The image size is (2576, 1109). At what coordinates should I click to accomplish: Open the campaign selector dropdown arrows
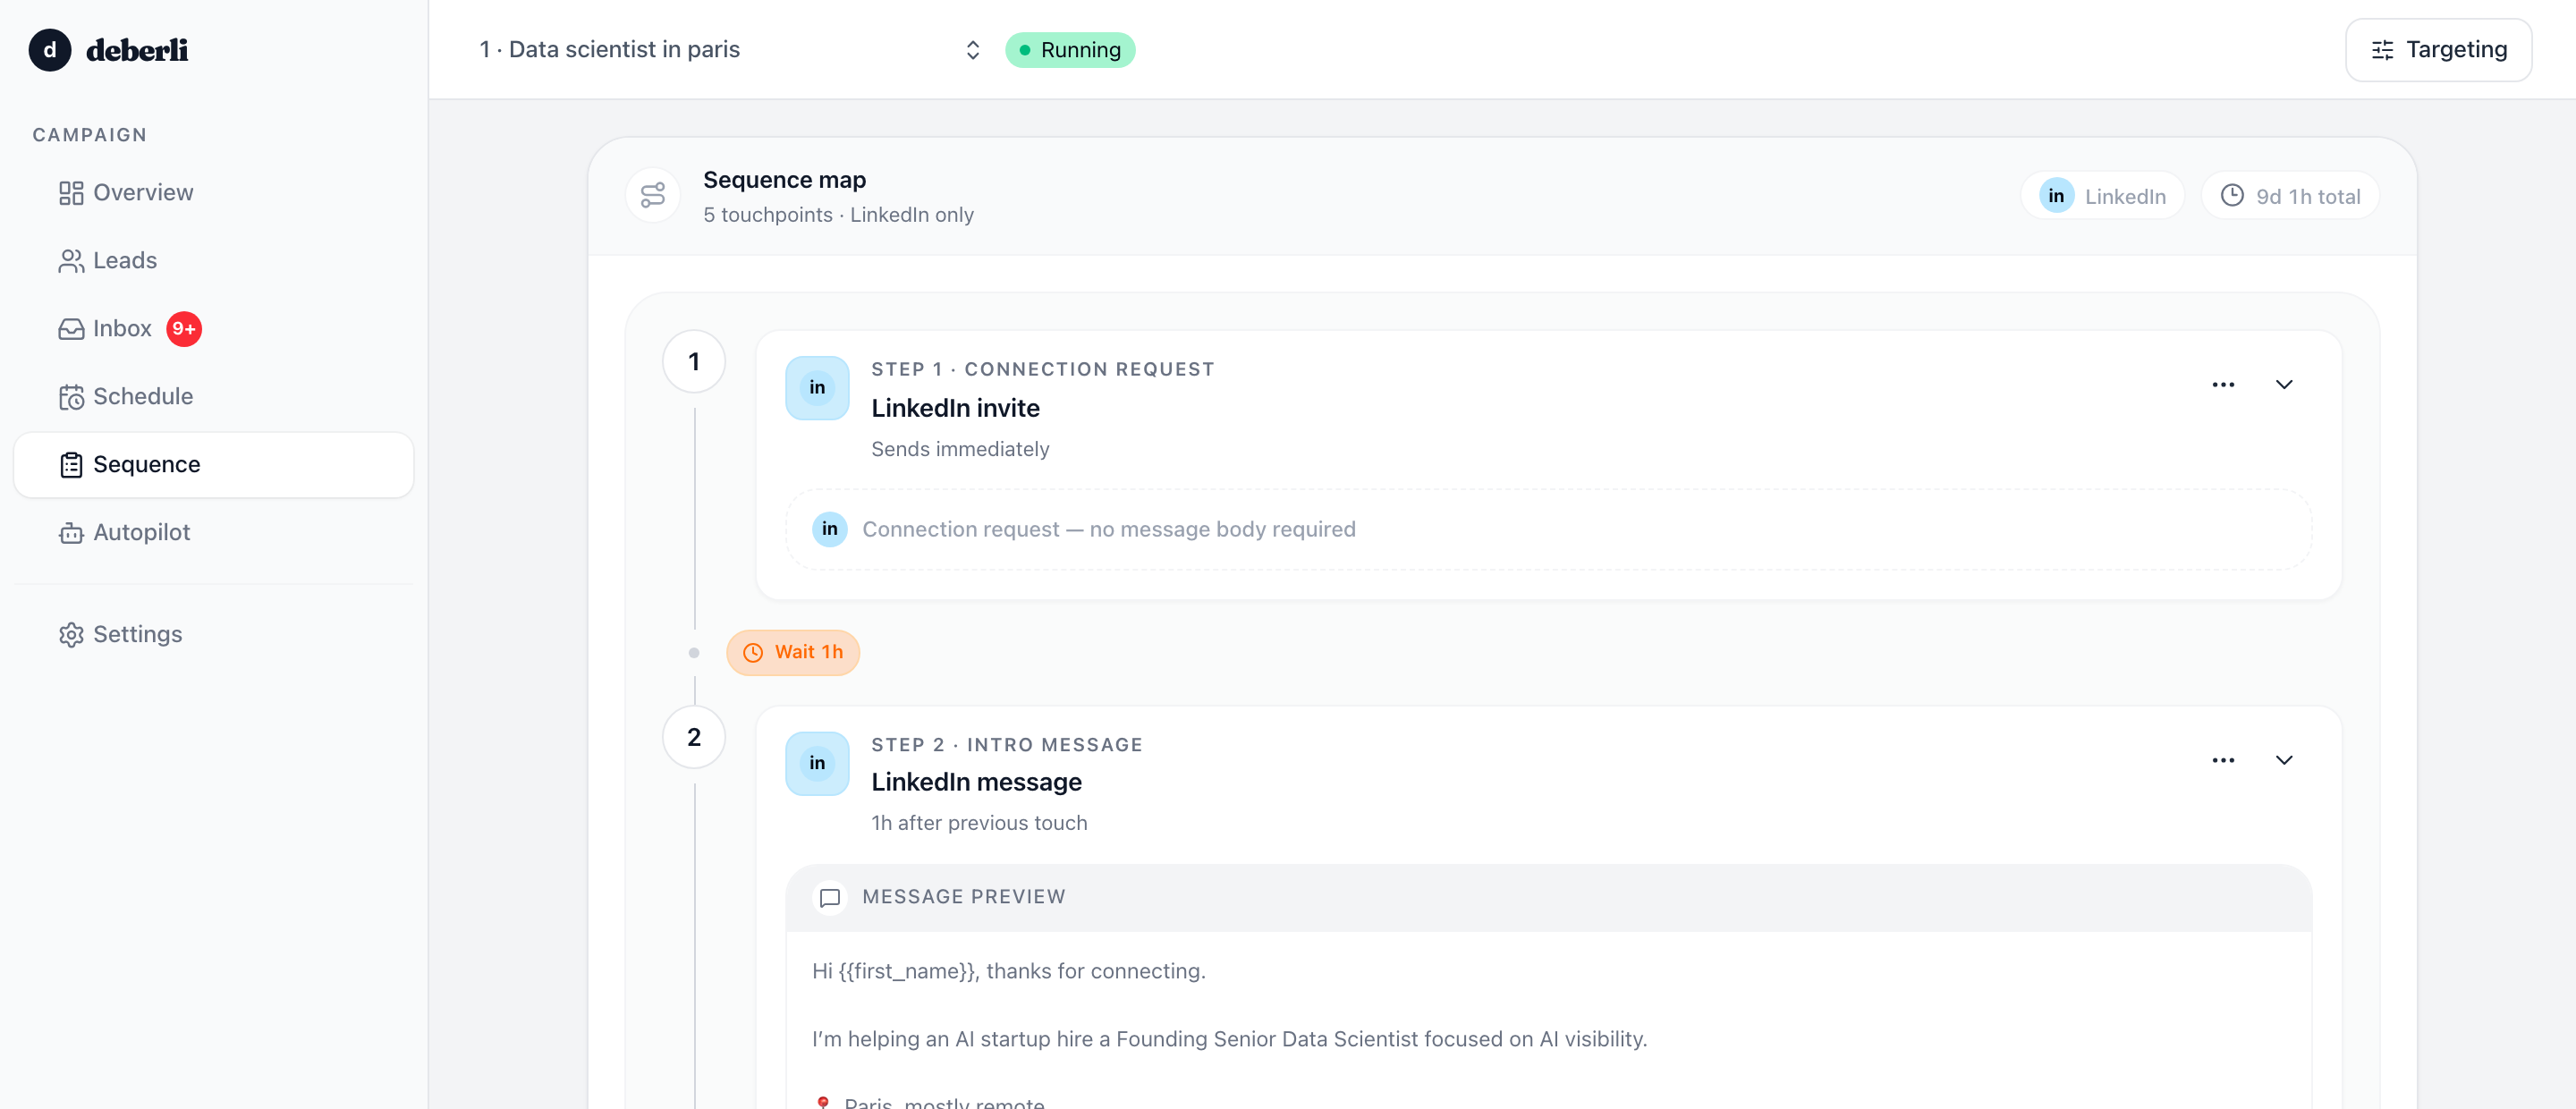tap(972, 50)
